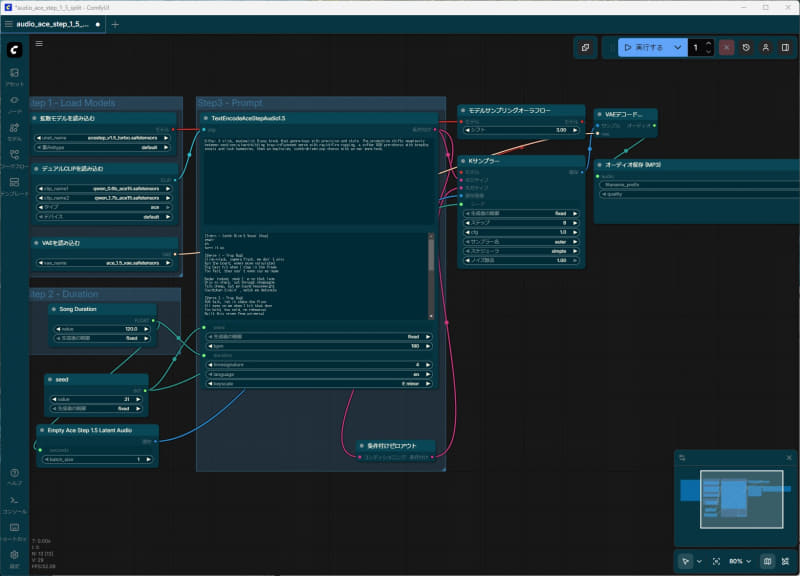
Task: Open sampler name dropdown showing euler
Action: click(x=521, y=242)
